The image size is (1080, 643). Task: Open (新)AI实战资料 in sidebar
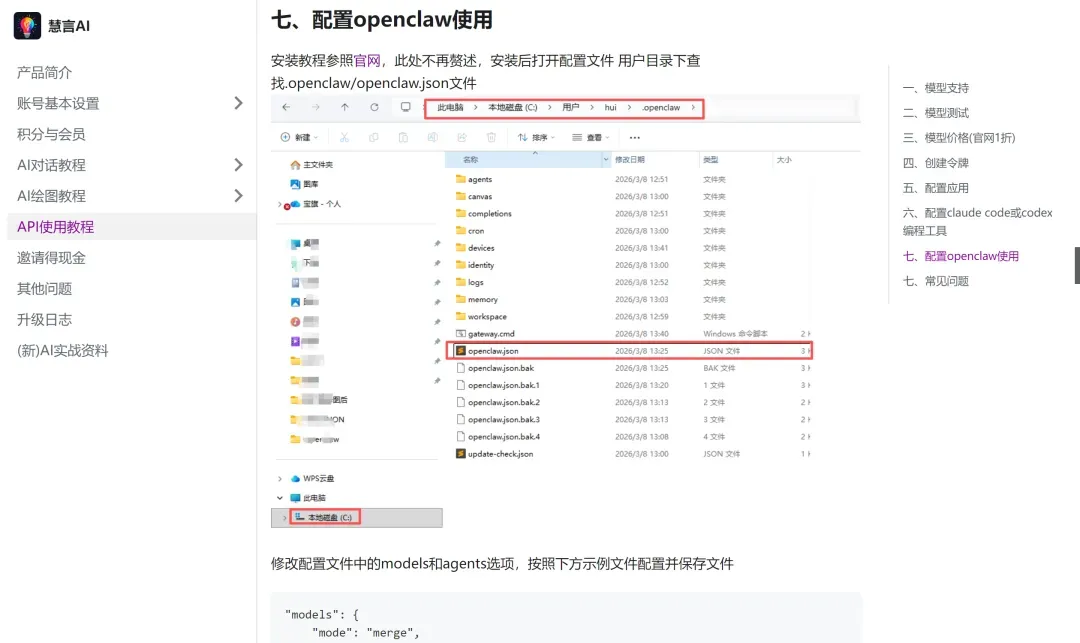coord(62,350)
